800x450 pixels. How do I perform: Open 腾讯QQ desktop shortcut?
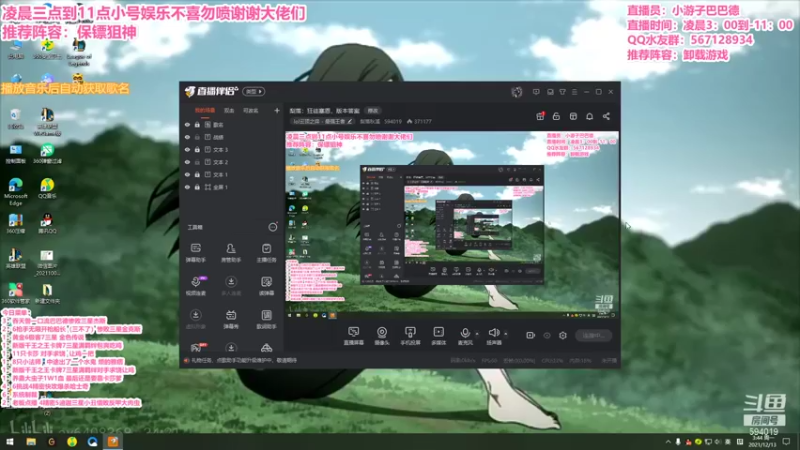47,223
